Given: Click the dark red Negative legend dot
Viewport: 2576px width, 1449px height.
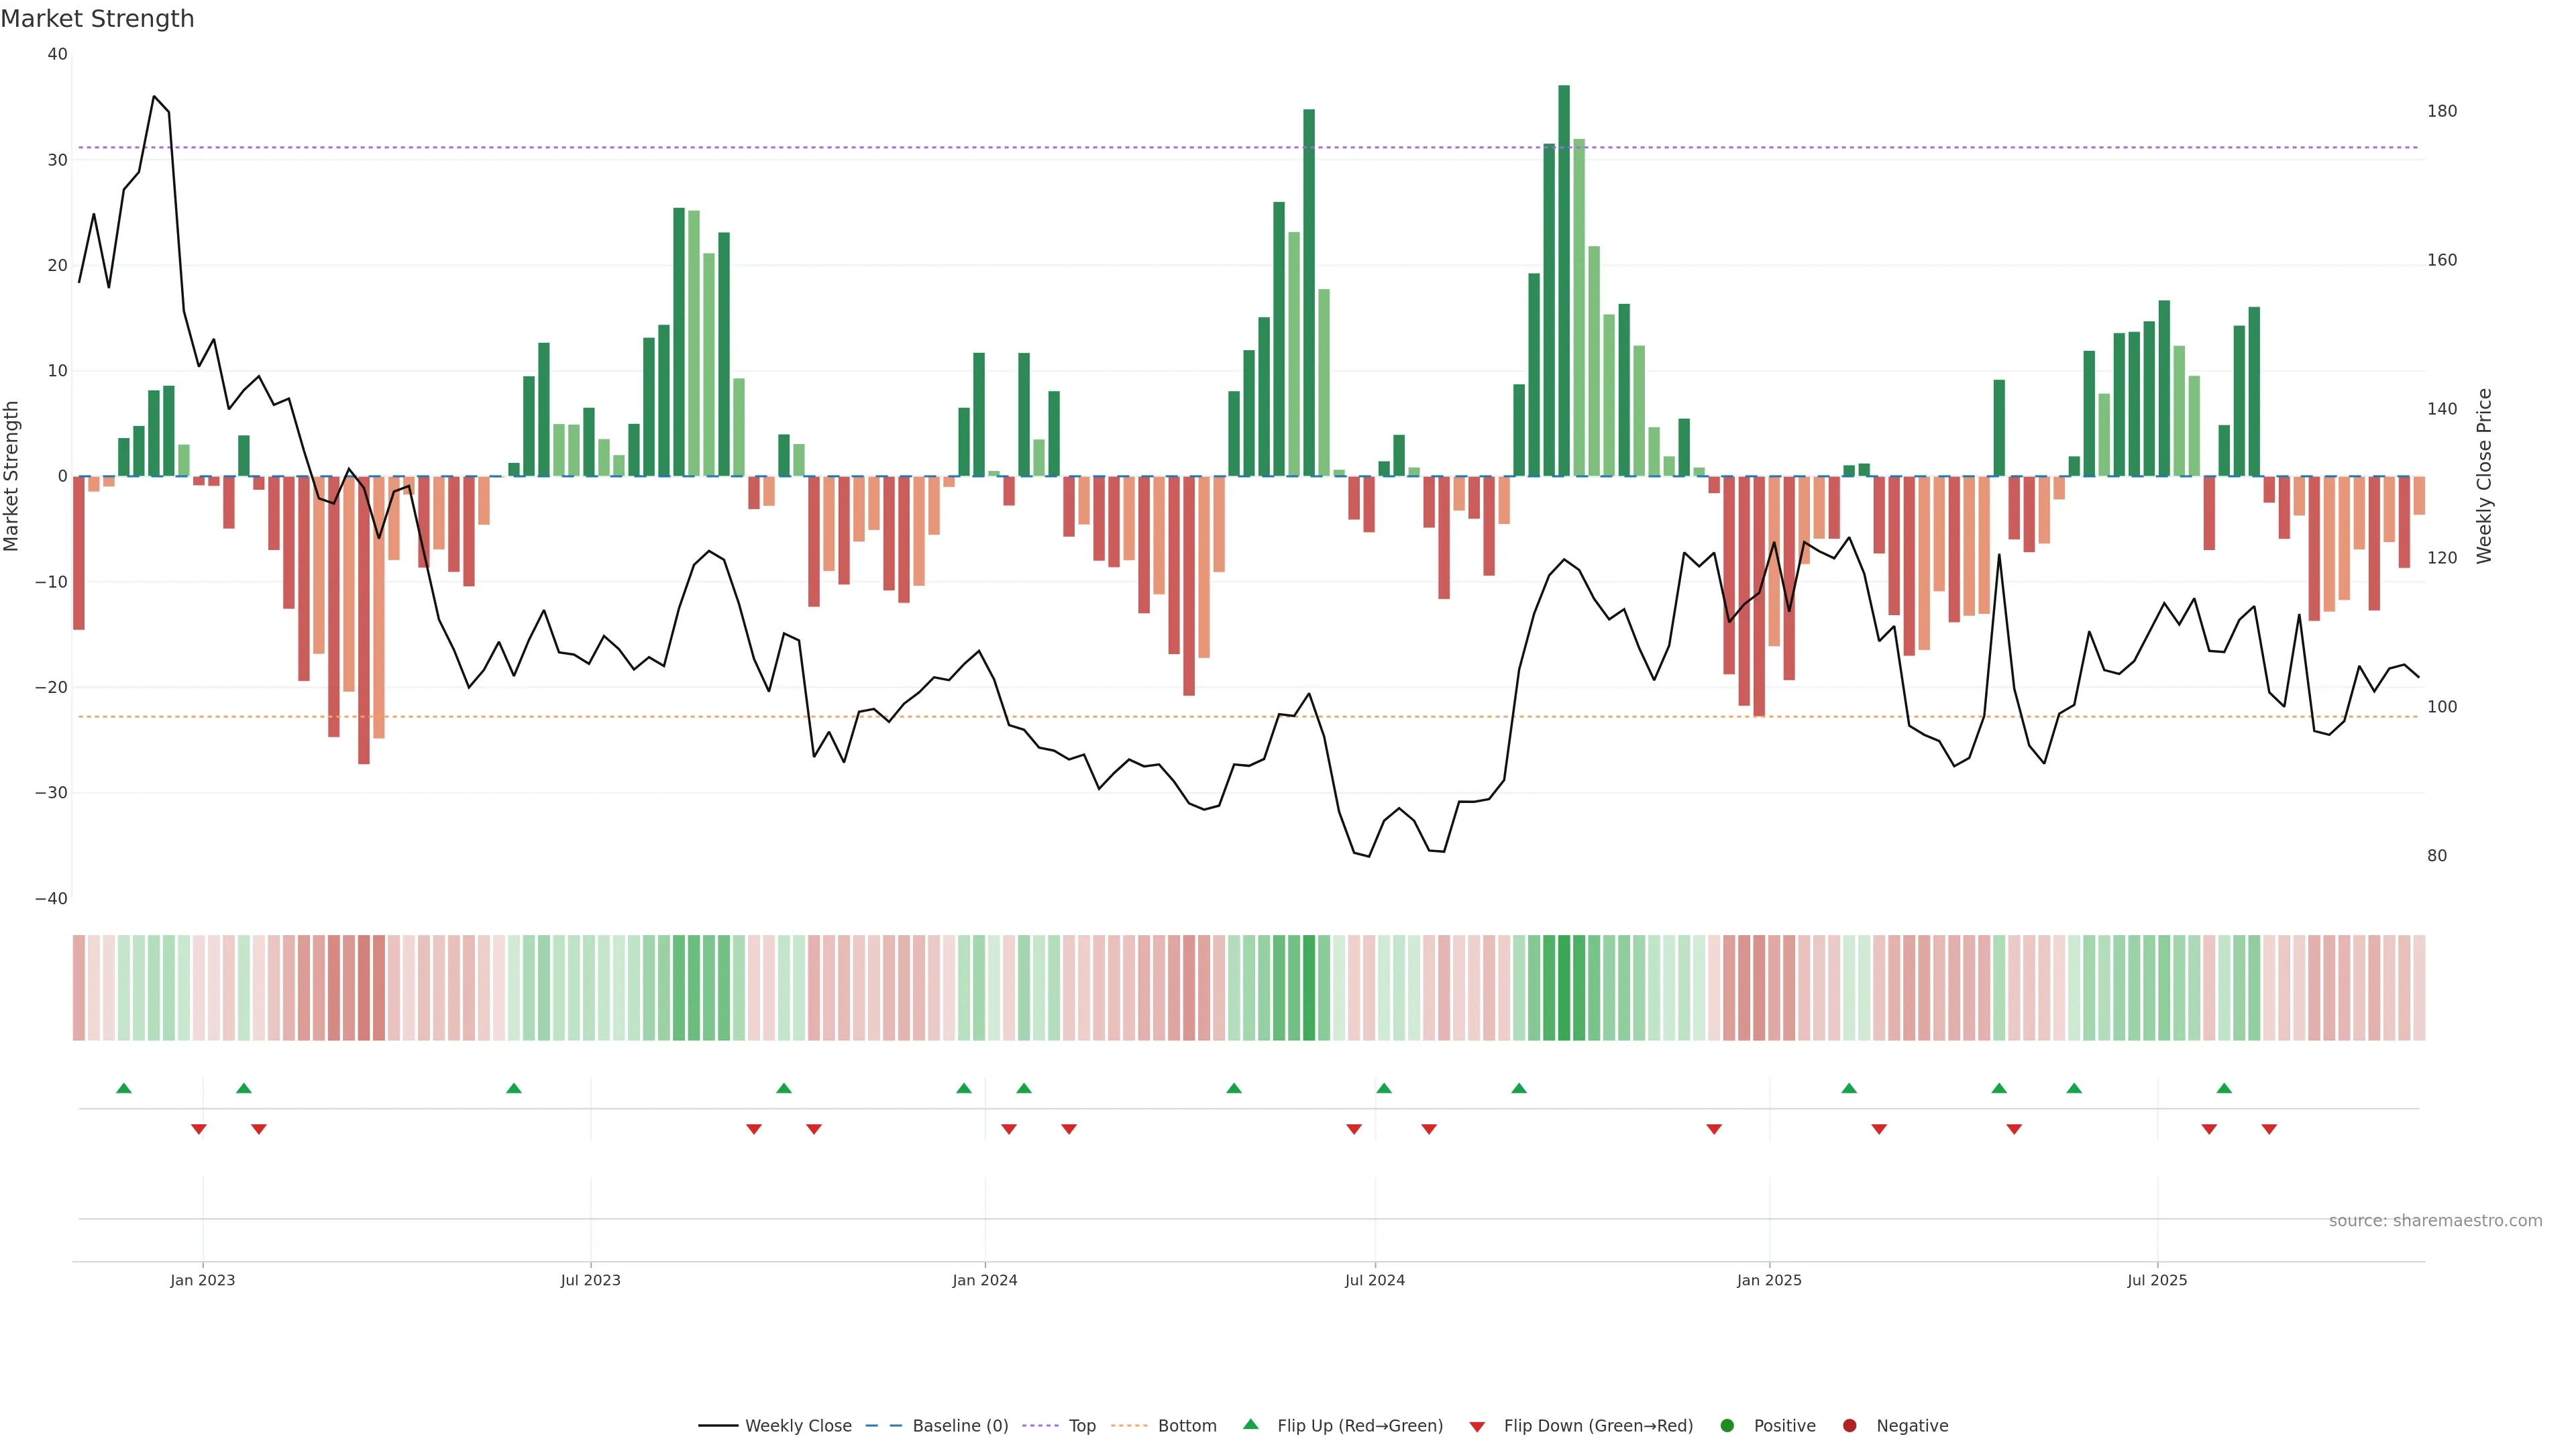Looking at the screenshot, I should (x=1849, y=1426).
